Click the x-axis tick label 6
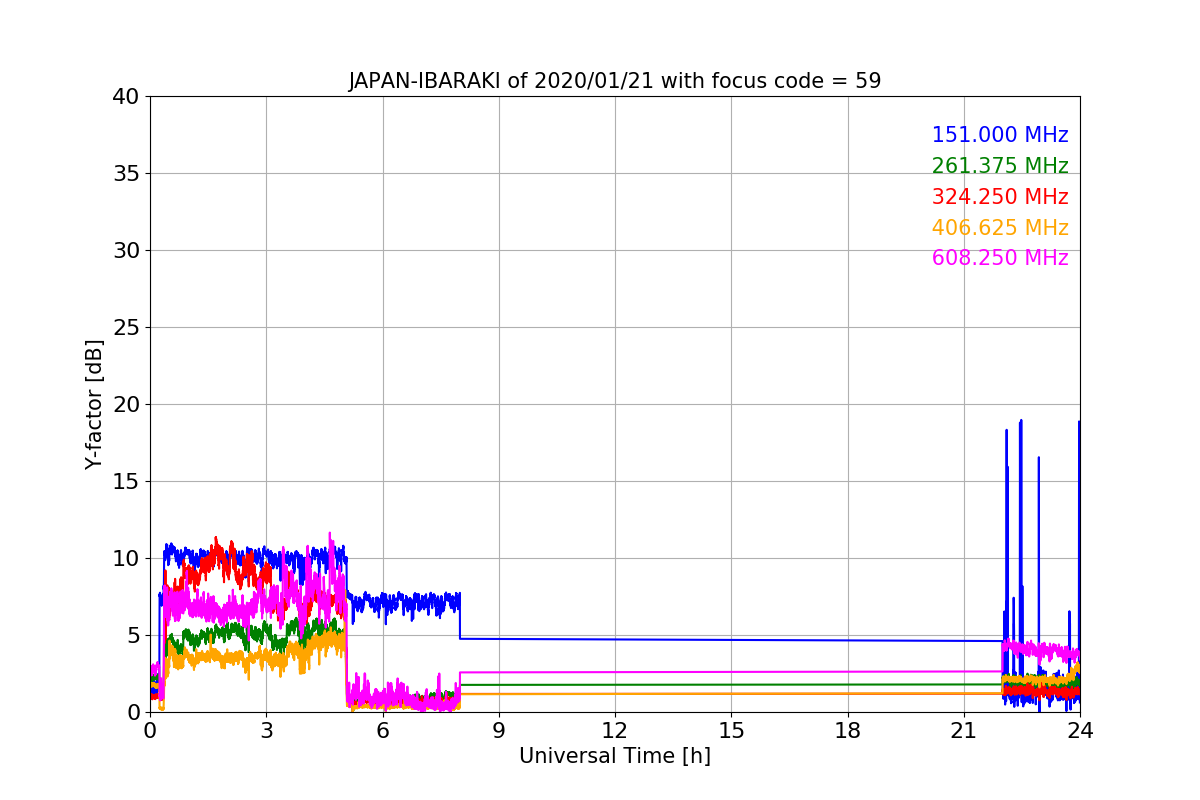The width and height of the screenshot is (1200, 800). 383,731
